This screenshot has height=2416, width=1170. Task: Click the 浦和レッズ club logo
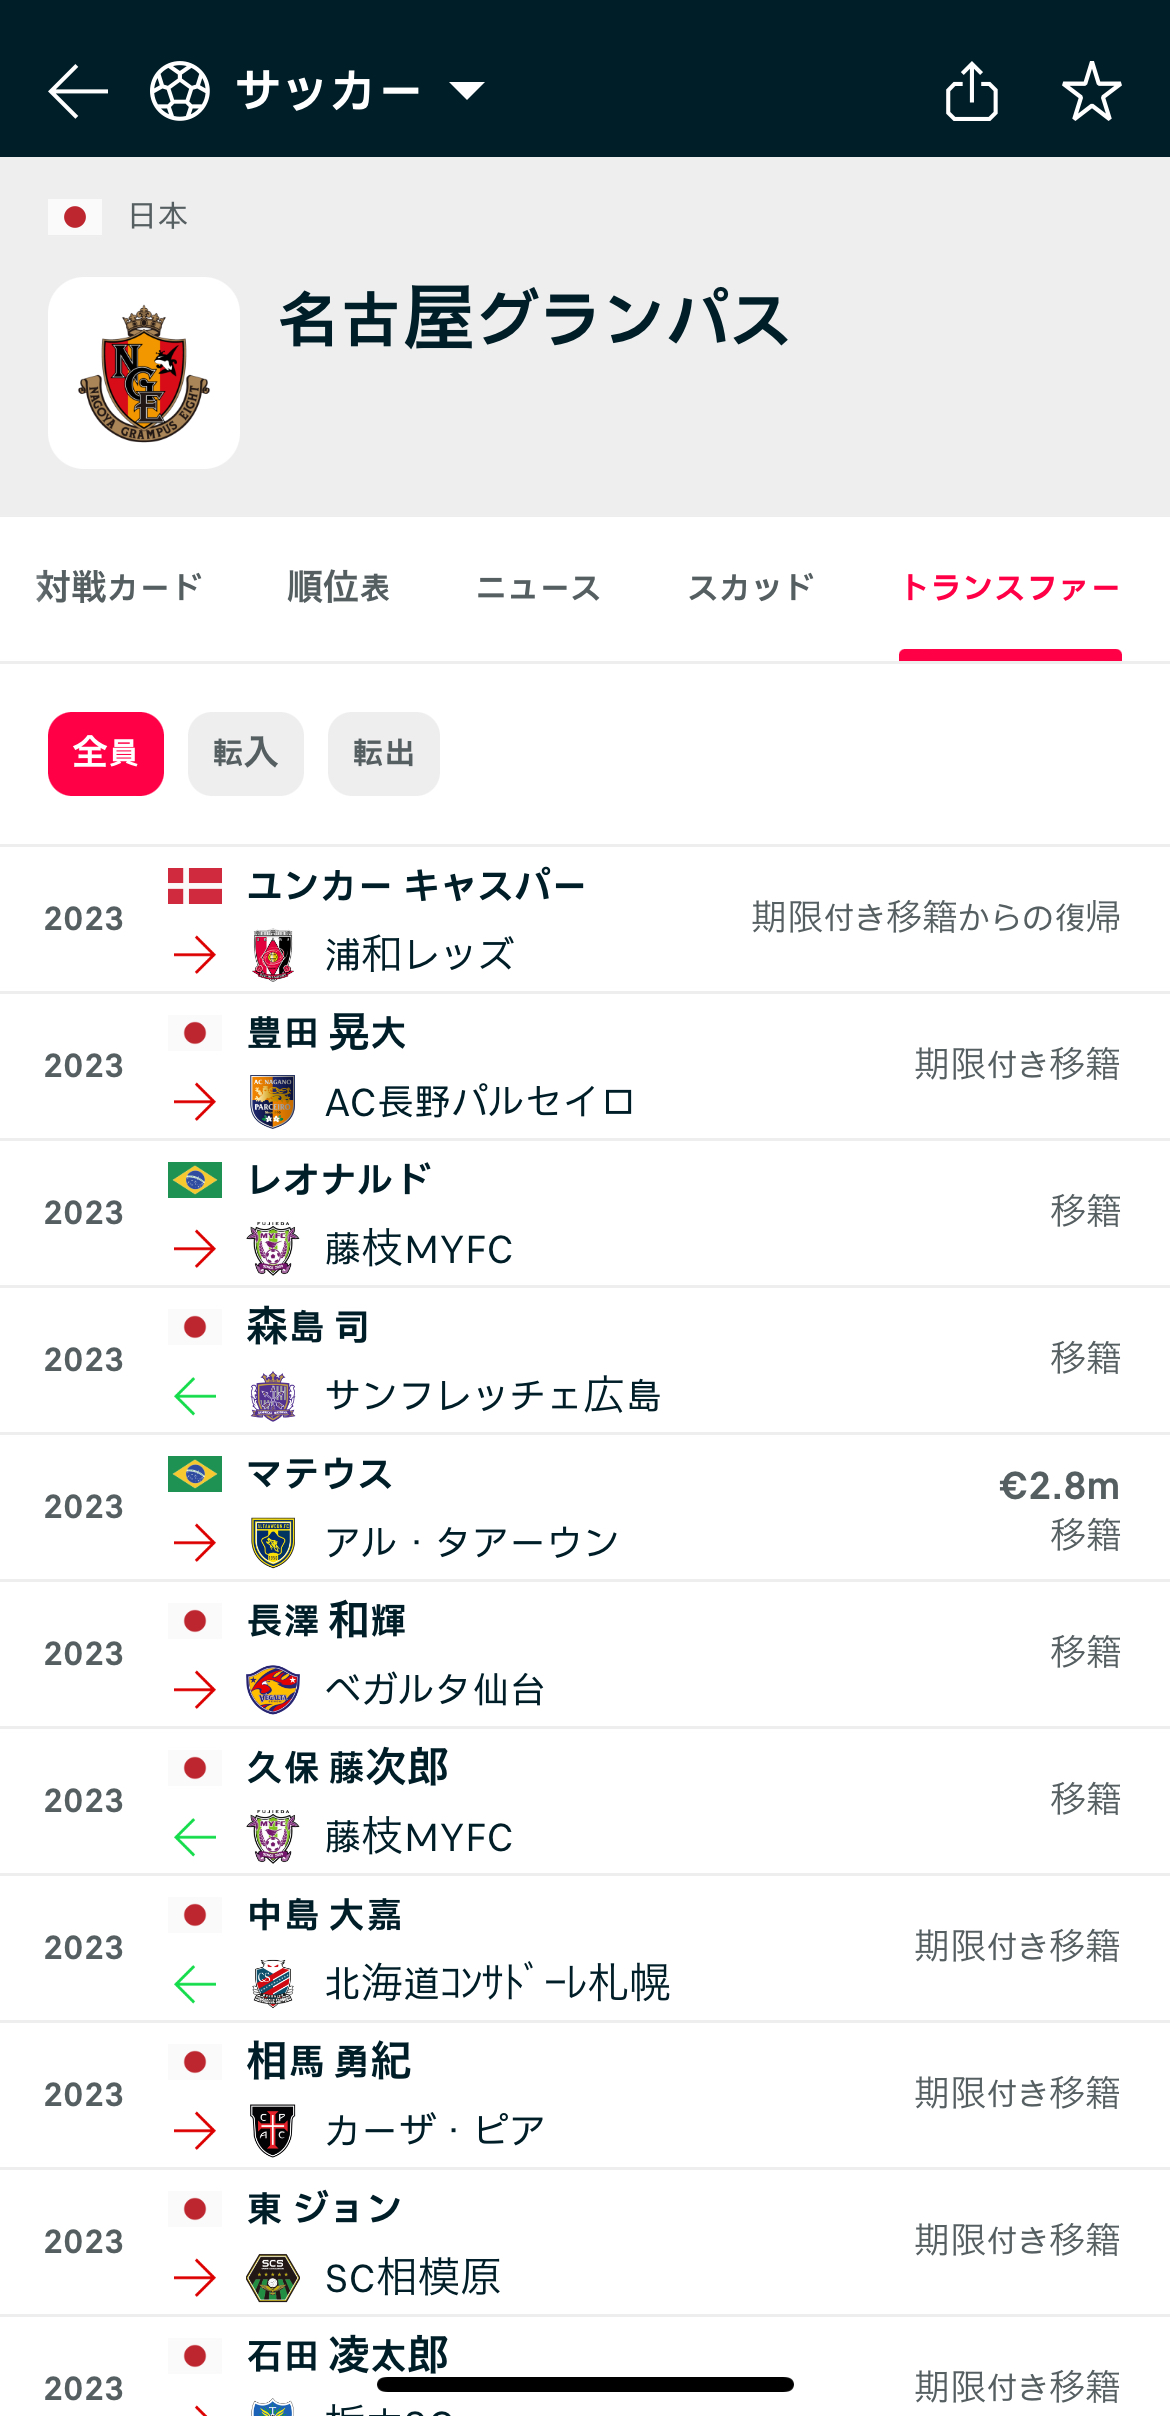point(272,955)
